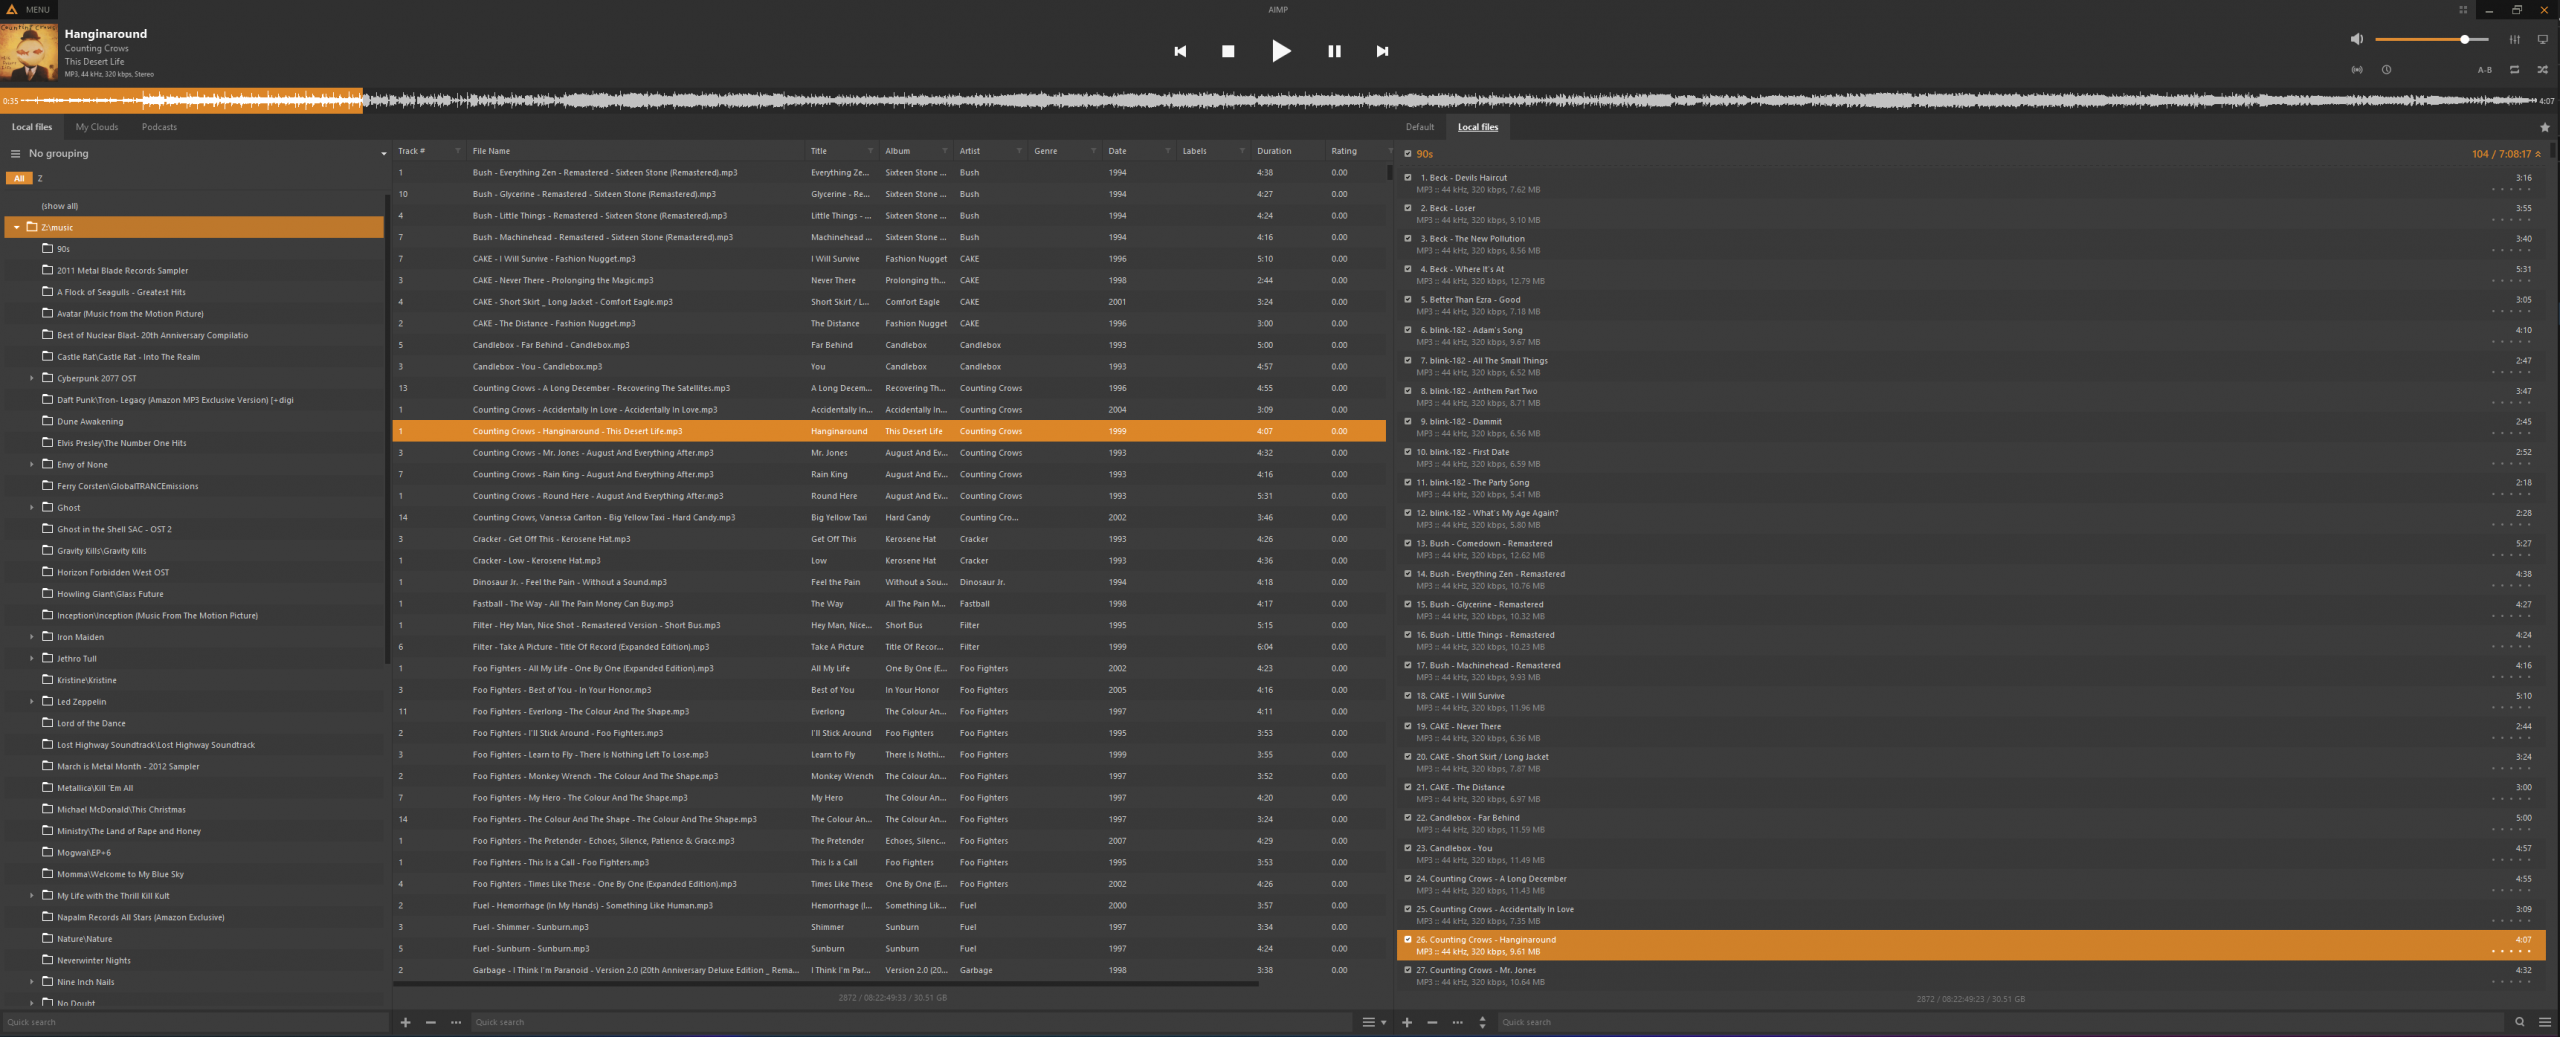Start playback with Play button
Screen dimensions: 2560x1037
click(x=1281, y=51)
